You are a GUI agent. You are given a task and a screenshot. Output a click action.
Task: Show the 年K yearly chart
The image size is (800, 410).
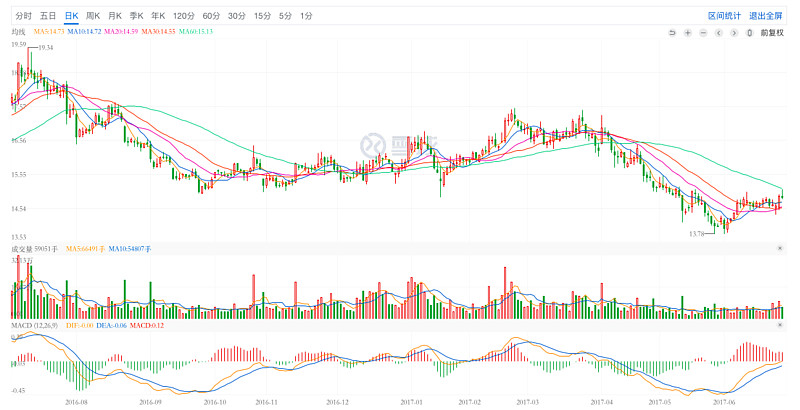[159, 16]
